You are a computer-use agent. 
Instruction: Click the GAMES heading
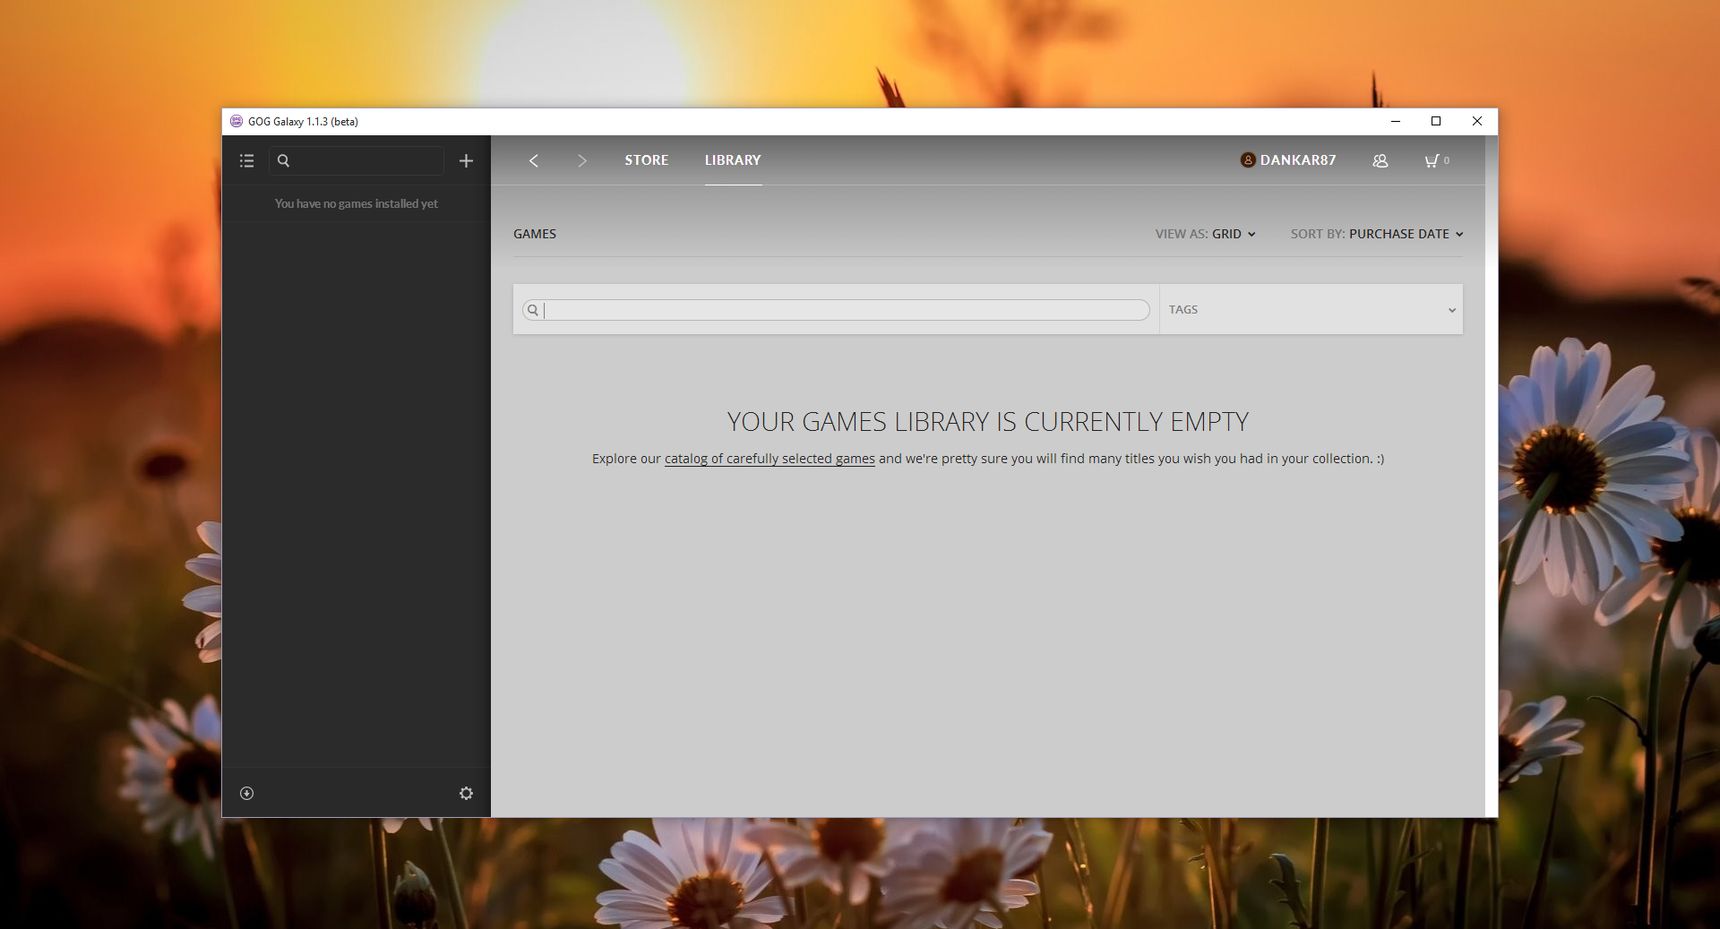535,234
